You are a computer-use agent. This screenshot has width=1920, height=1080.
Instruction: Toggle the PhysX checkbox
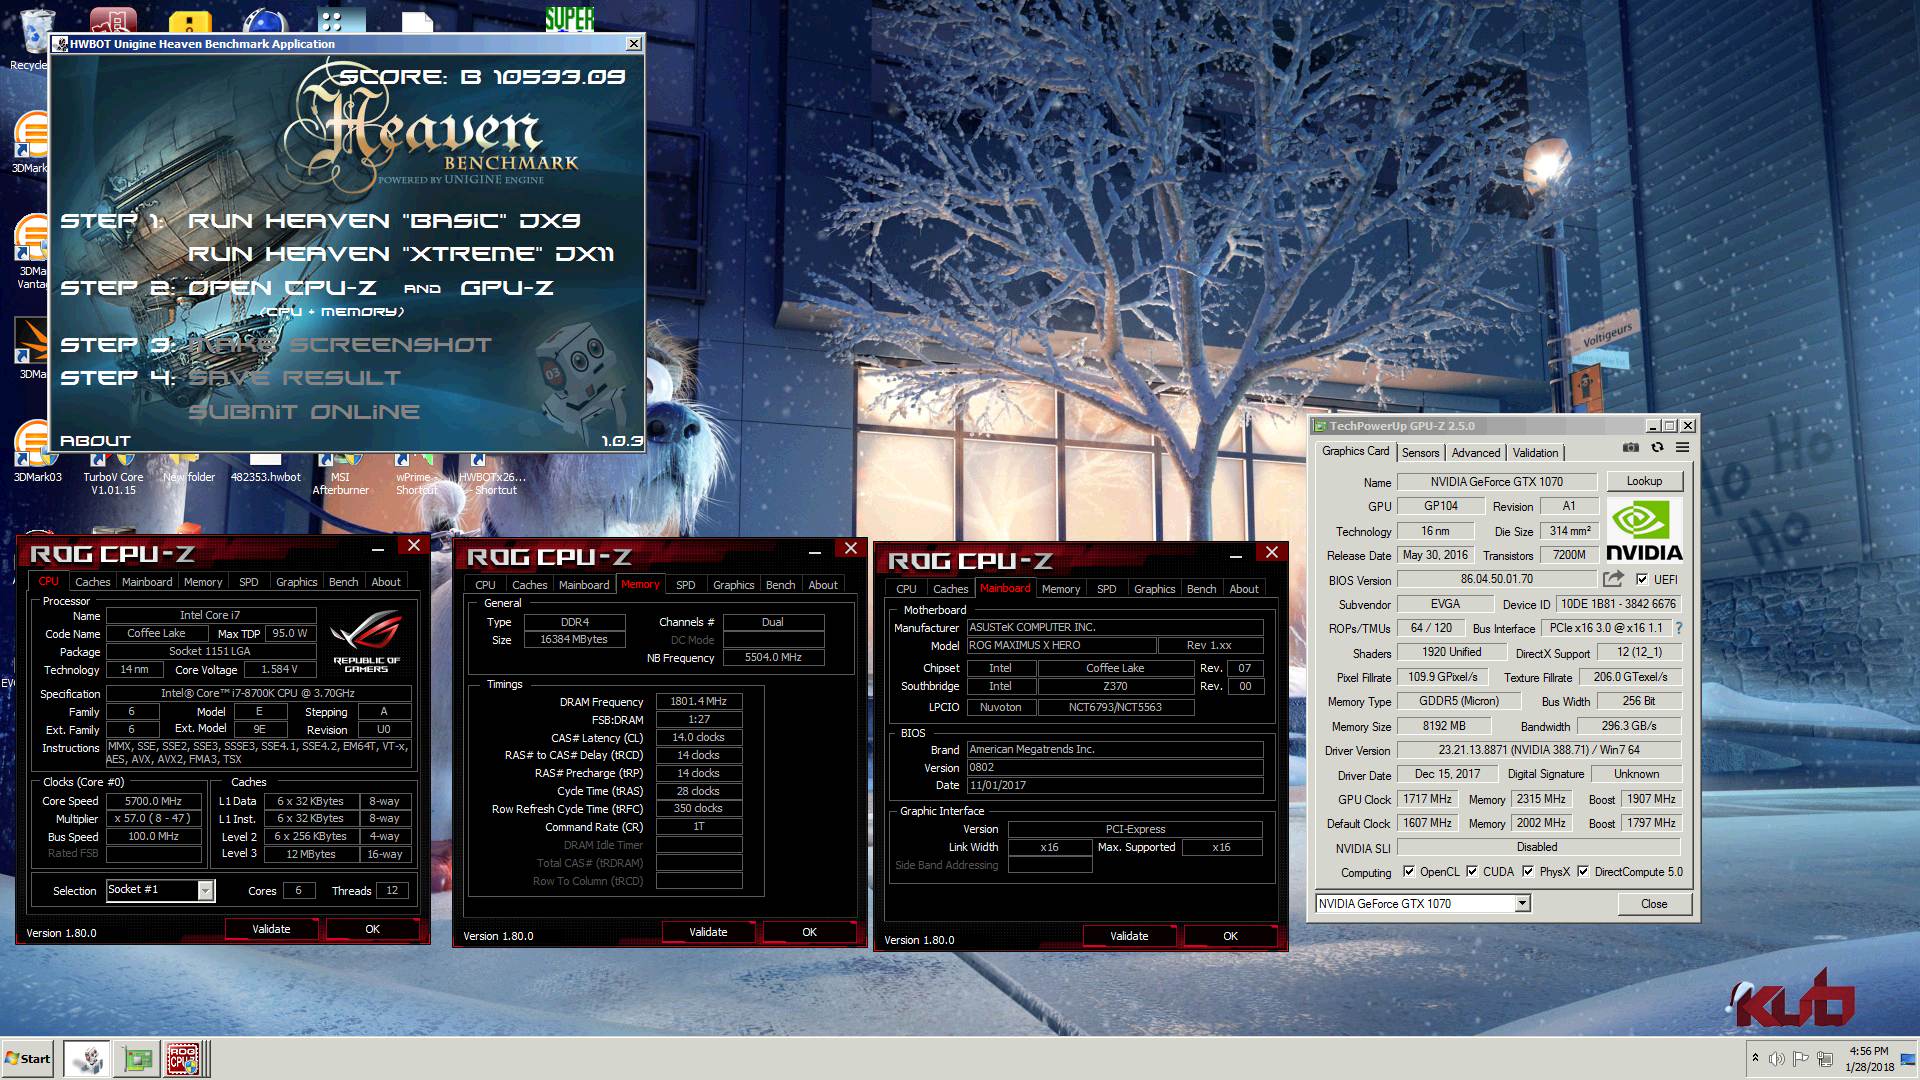[1528, 871]
